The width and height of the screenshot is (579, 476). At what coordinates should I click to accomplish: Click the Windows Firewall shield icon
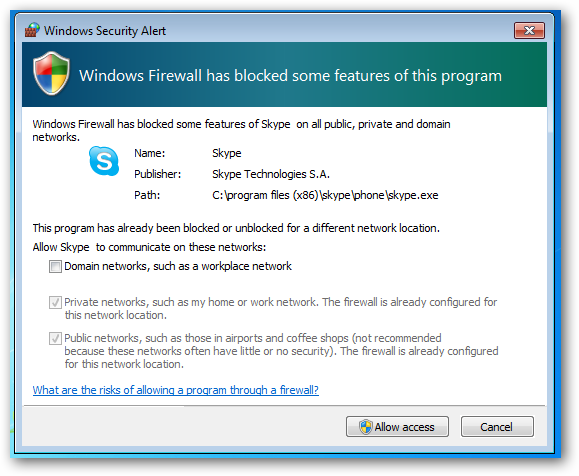pos(51,73)
